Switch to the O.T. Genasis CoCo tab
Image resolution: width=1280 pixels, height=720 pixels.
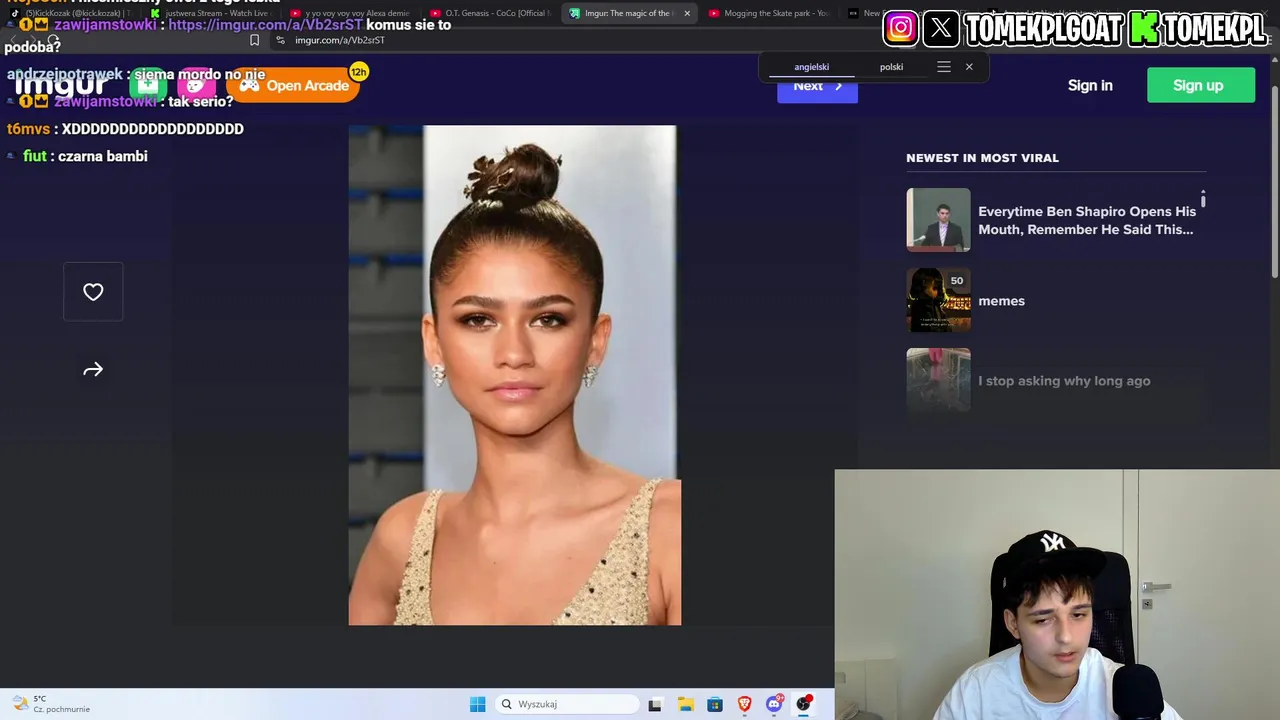pyautogui.click(x=490, y=13)
